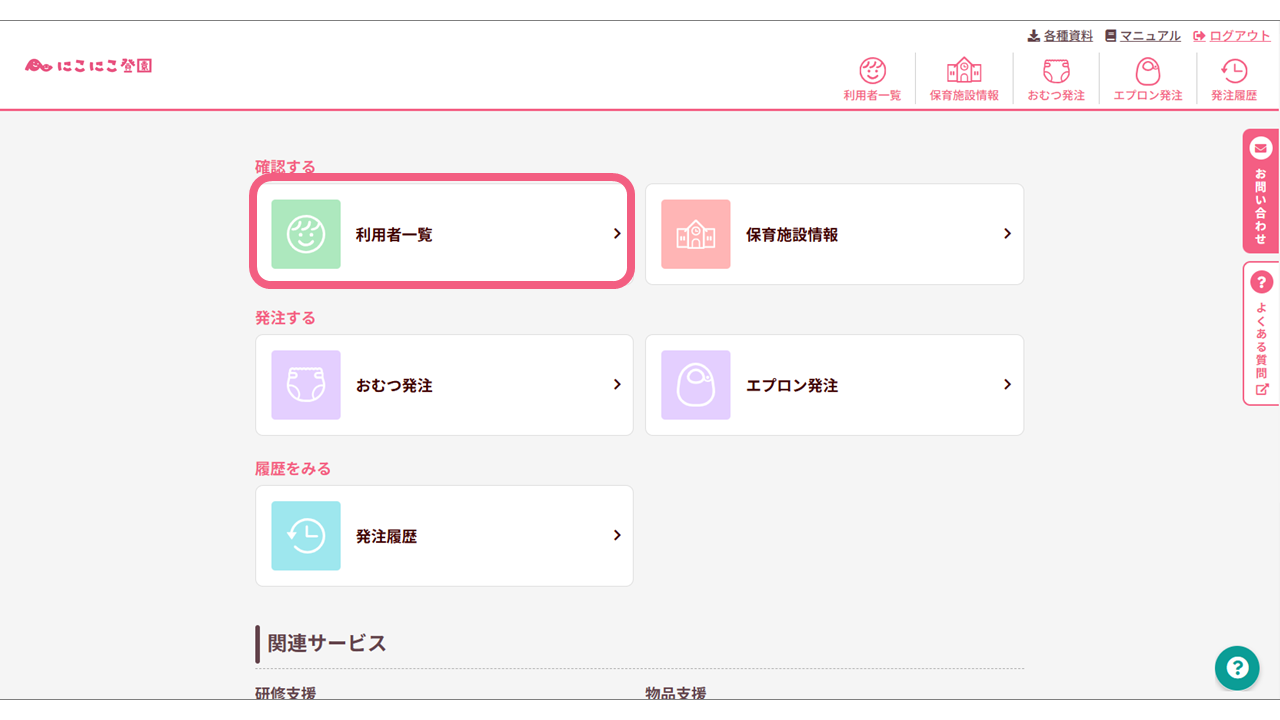Viewport: 1280px width, 720px height.
Task: Expand the 利用者一覧 card via its chevron
Action: [616, 233]
